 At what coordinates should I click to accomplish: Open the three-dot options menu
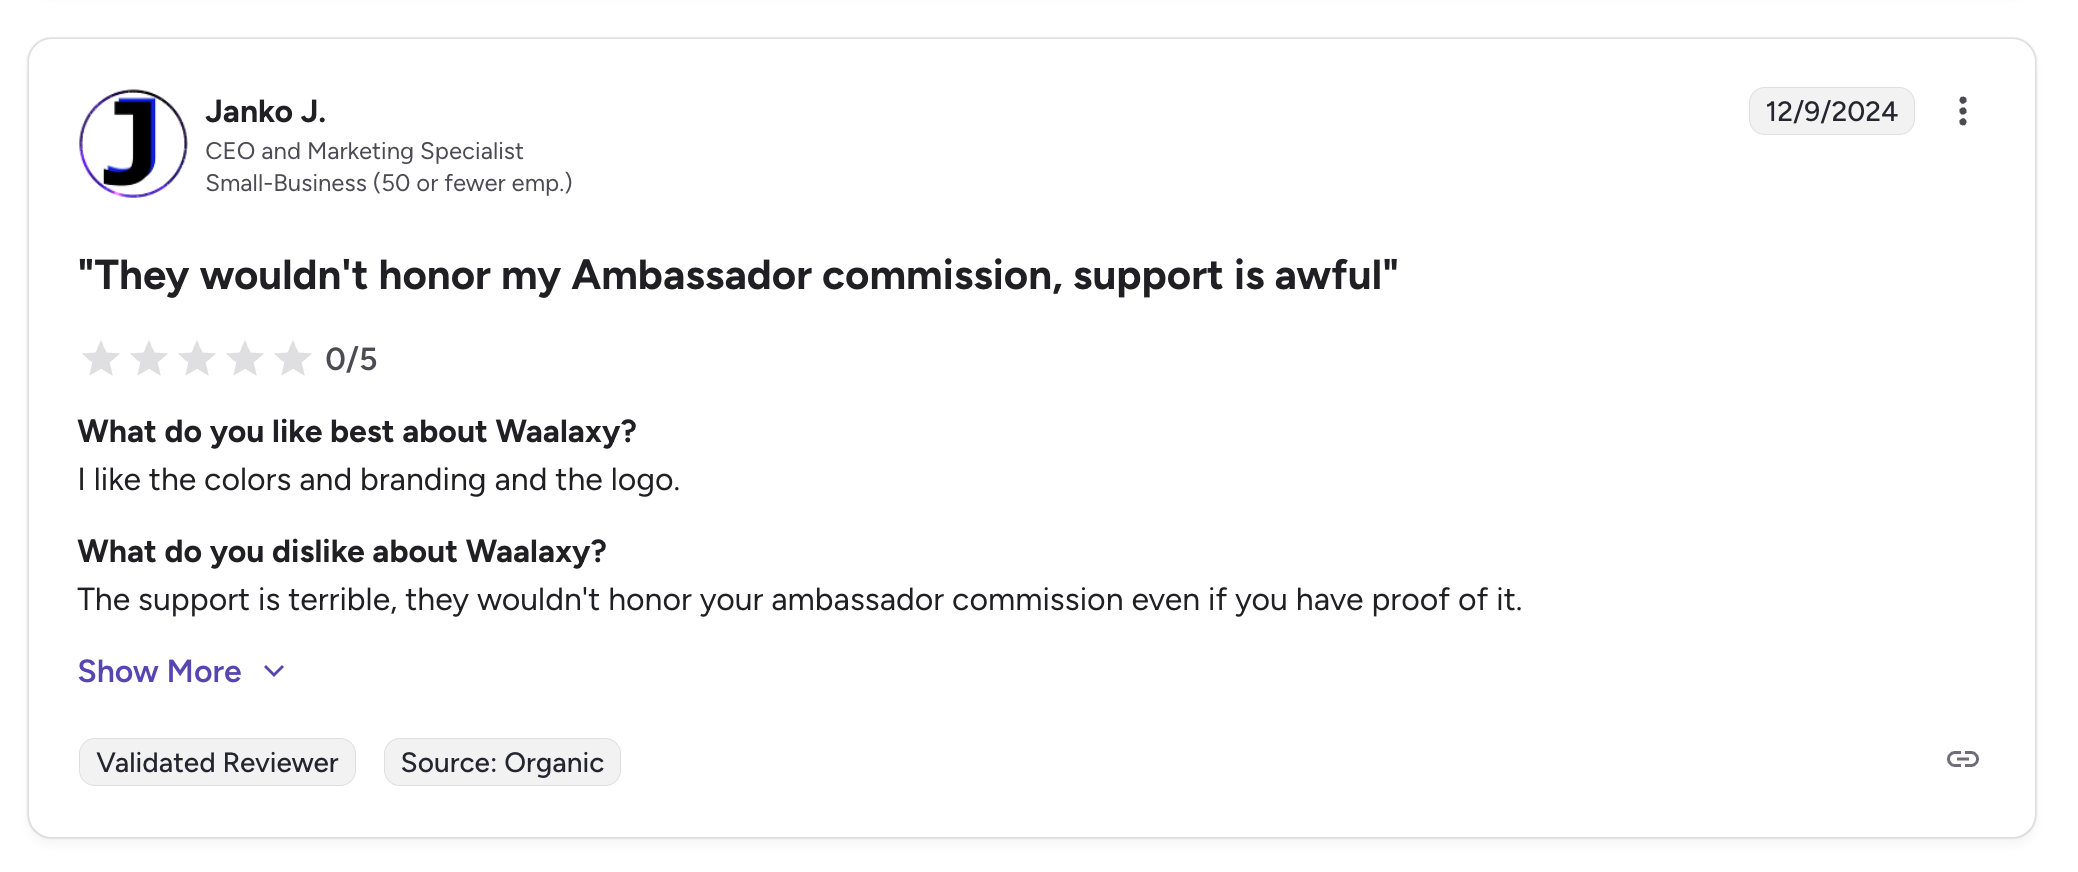[1962, 111]
